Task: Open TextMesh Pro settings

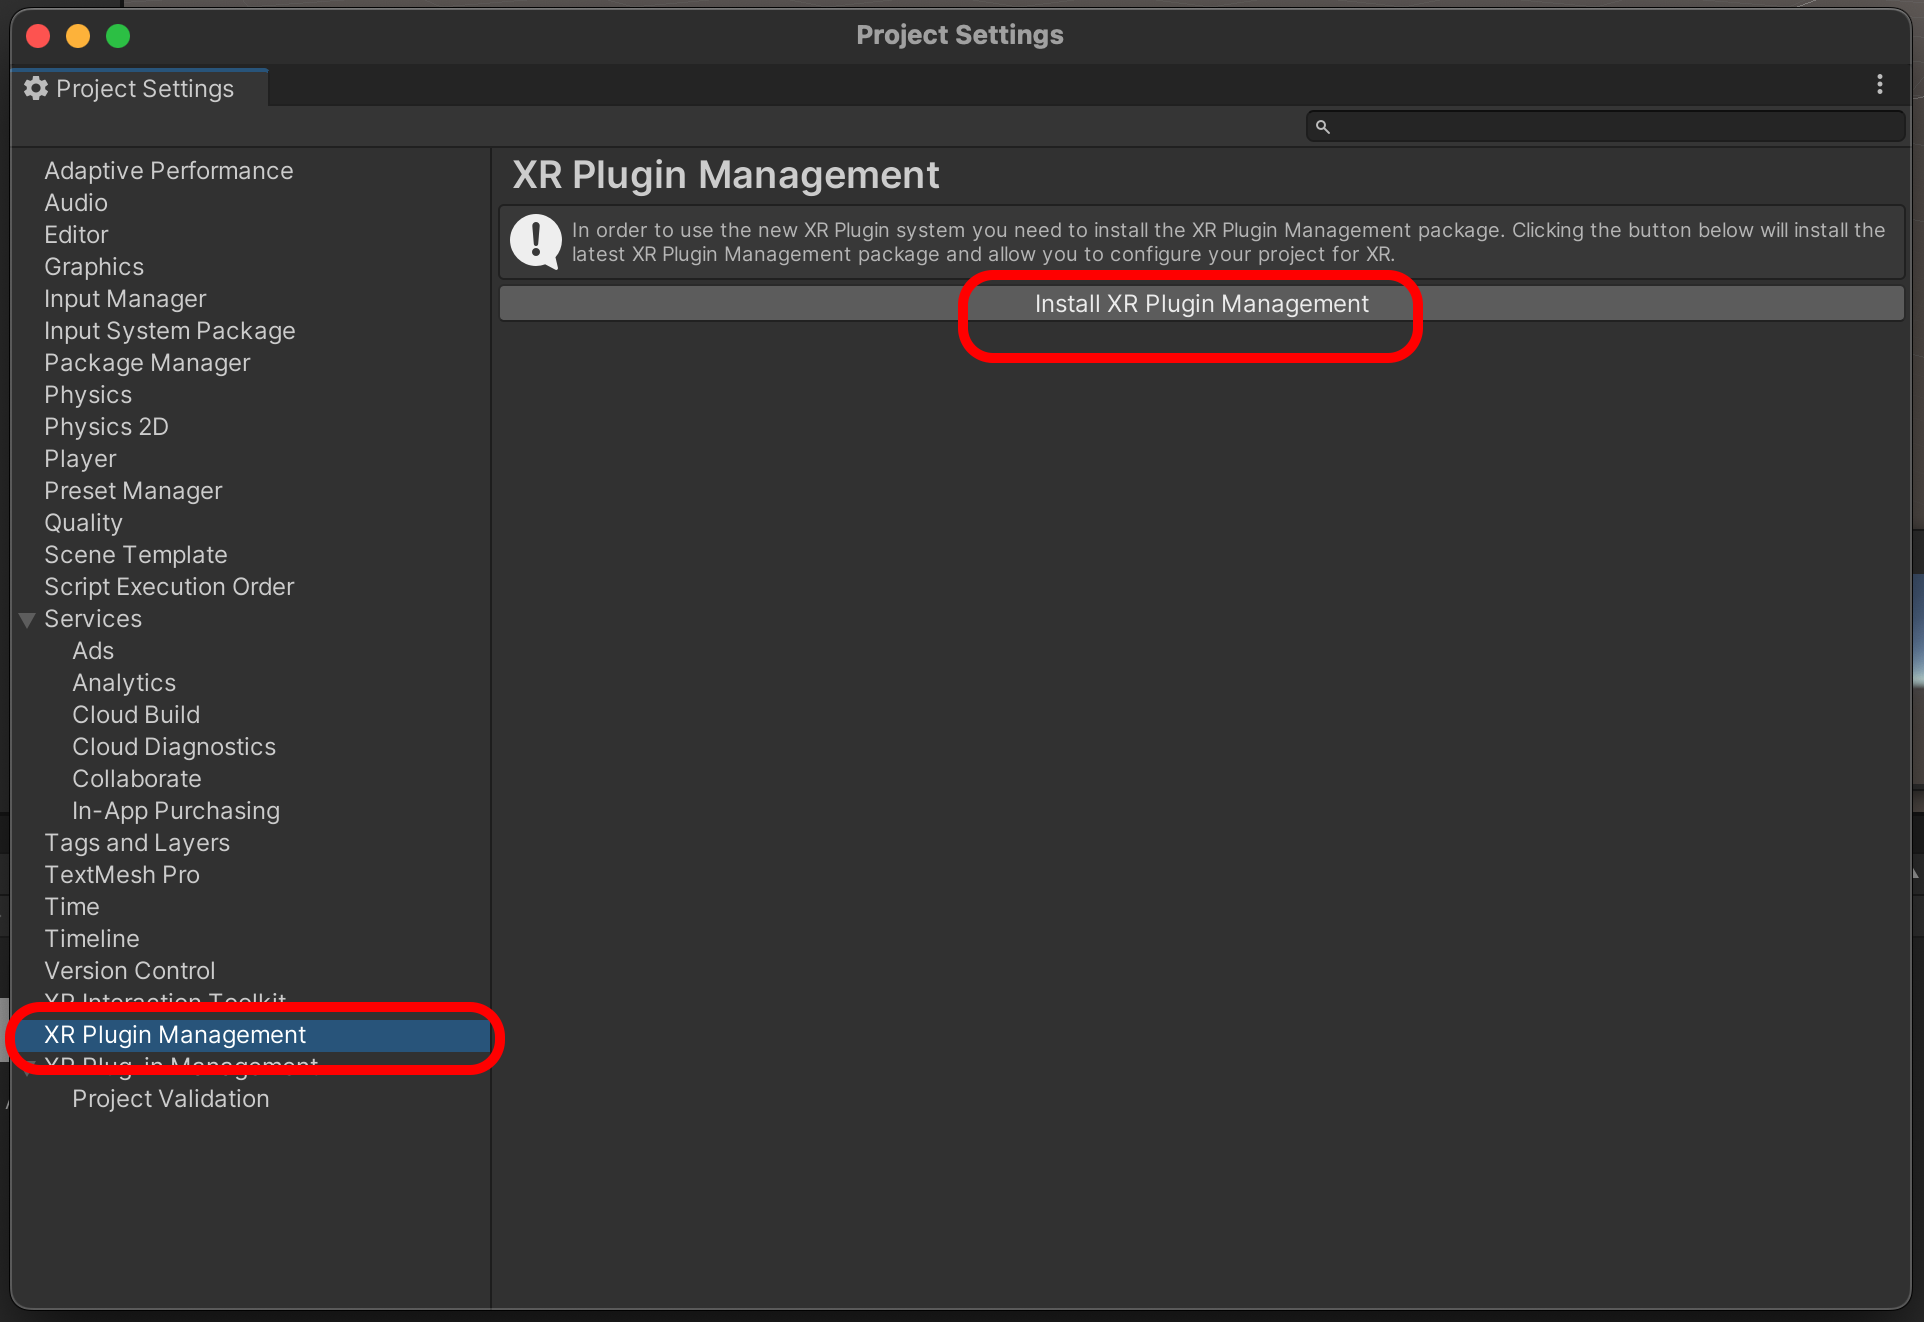Action: point(122,875)
